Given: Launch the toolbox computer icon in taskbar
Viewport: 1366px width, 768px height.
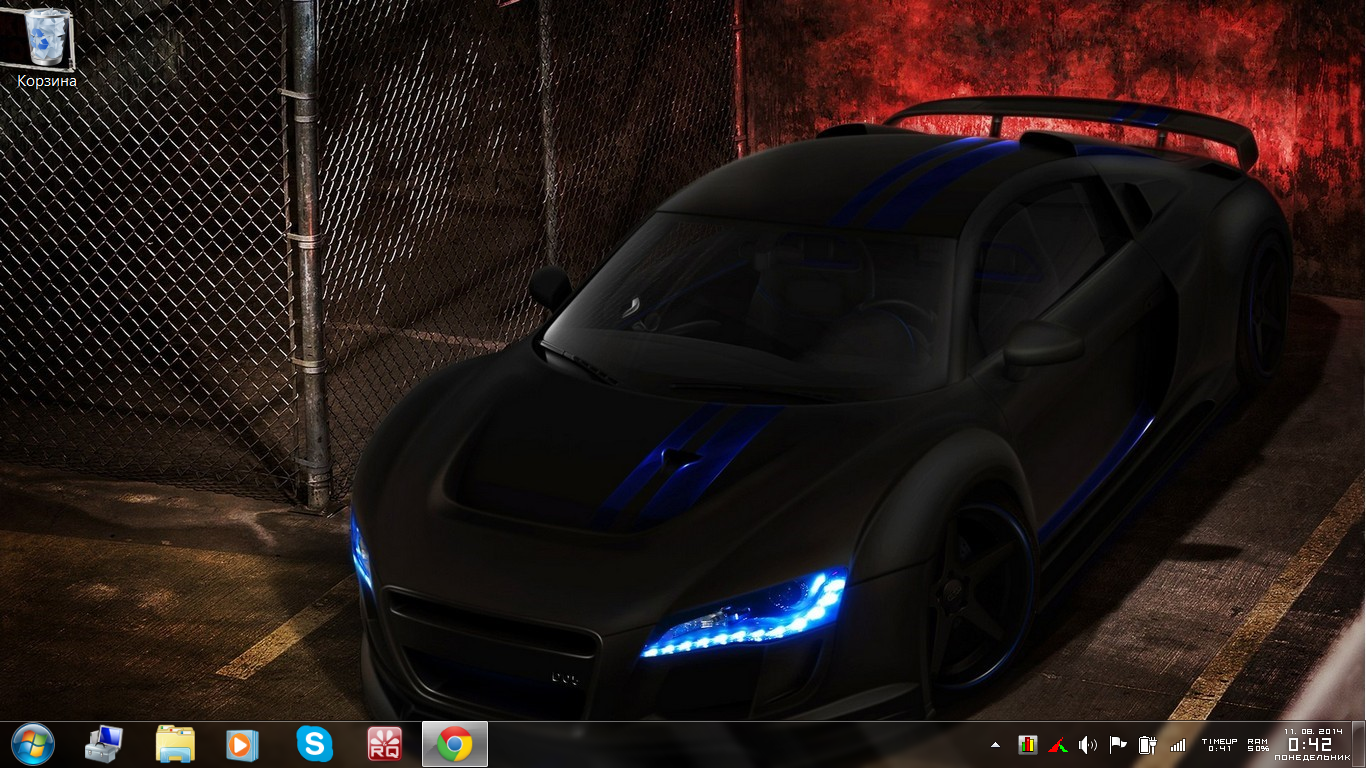Looking at the screenshot, I should (103, 744).
